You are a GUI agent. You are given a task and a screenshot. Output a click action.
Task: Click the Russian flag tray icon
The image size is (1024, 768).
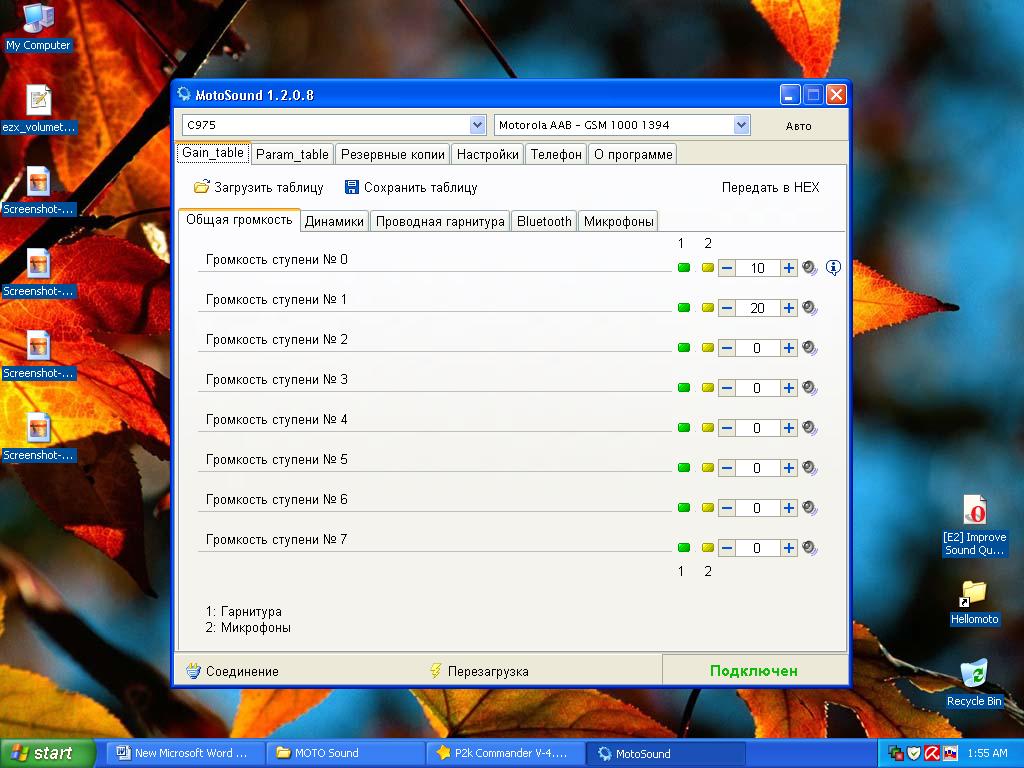point(950,753)
